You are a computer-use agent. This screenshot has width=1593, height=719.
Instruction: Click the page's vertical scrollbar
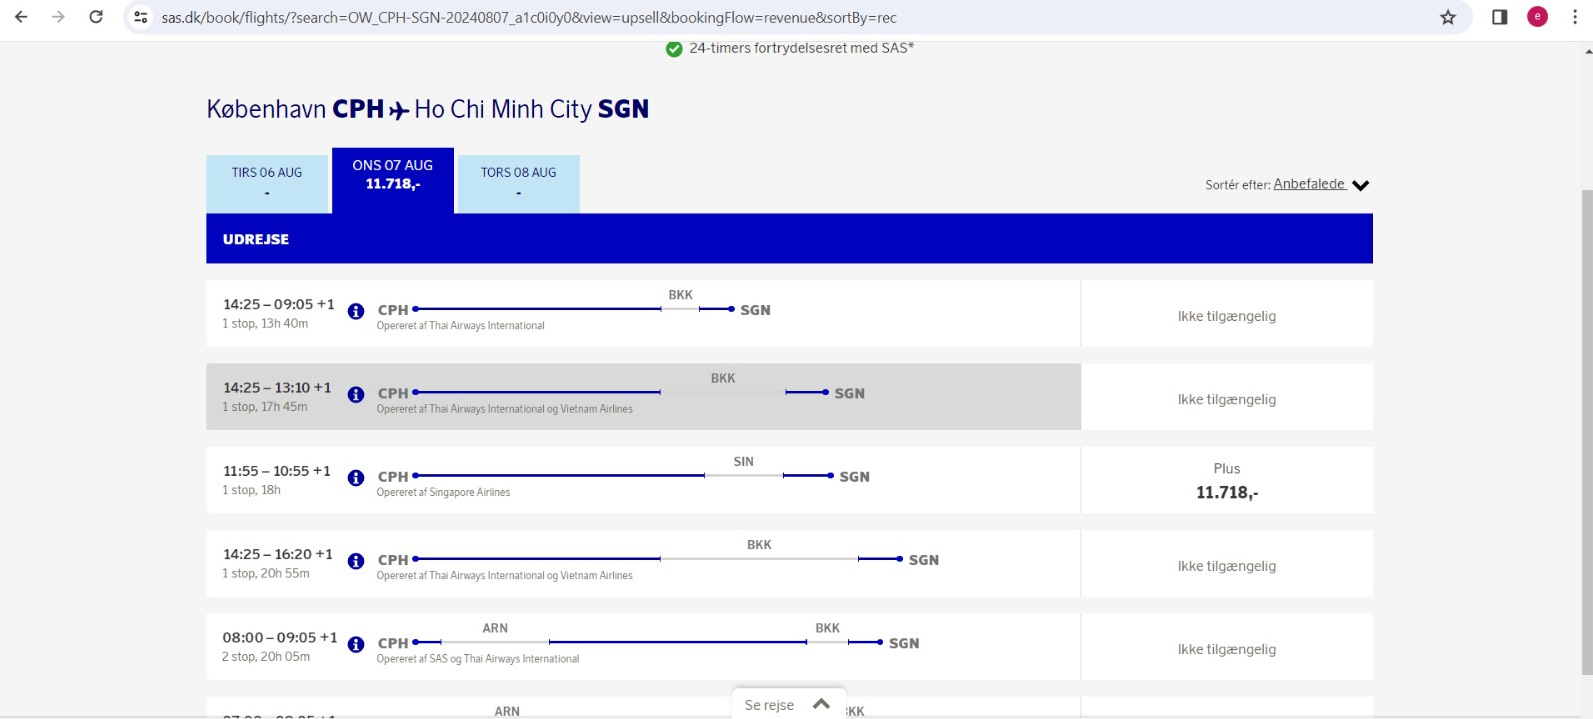1586,430
